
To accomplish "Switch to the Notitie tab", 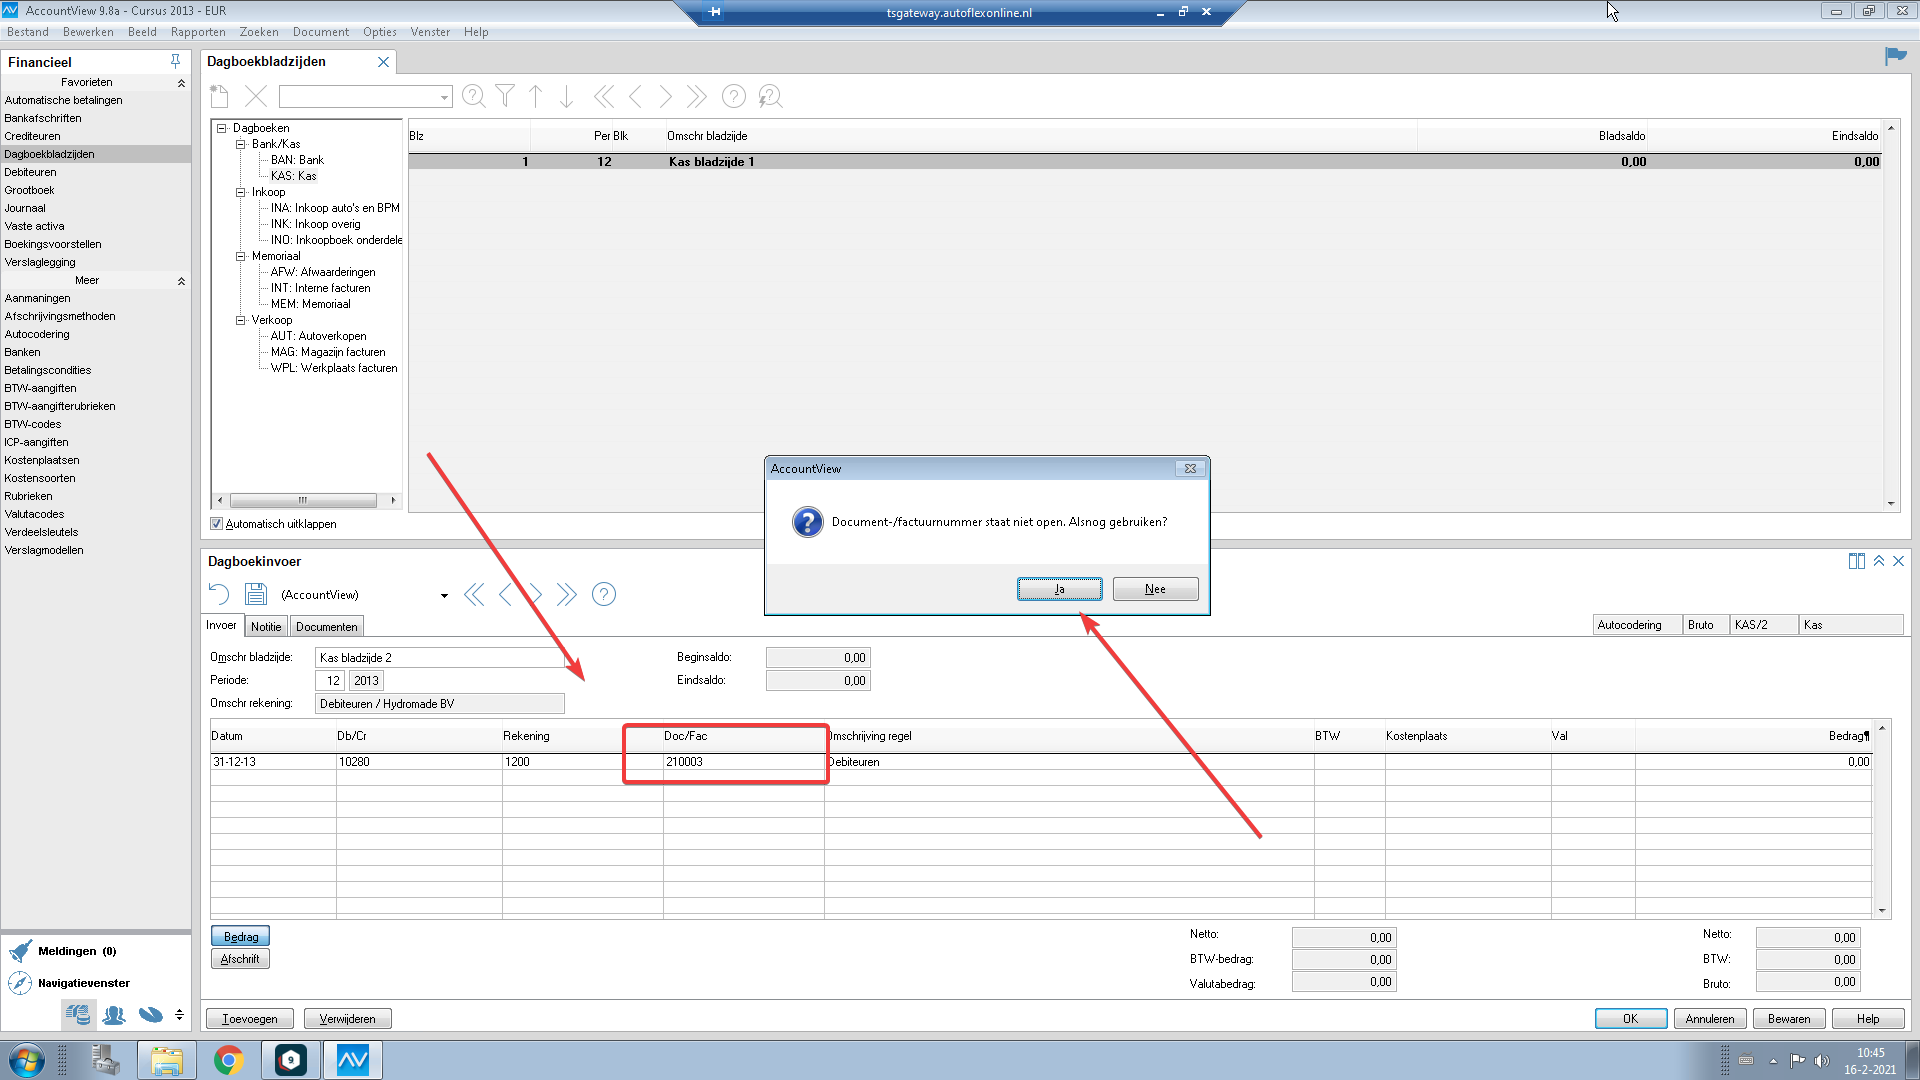I will click(x=266, y=627).
